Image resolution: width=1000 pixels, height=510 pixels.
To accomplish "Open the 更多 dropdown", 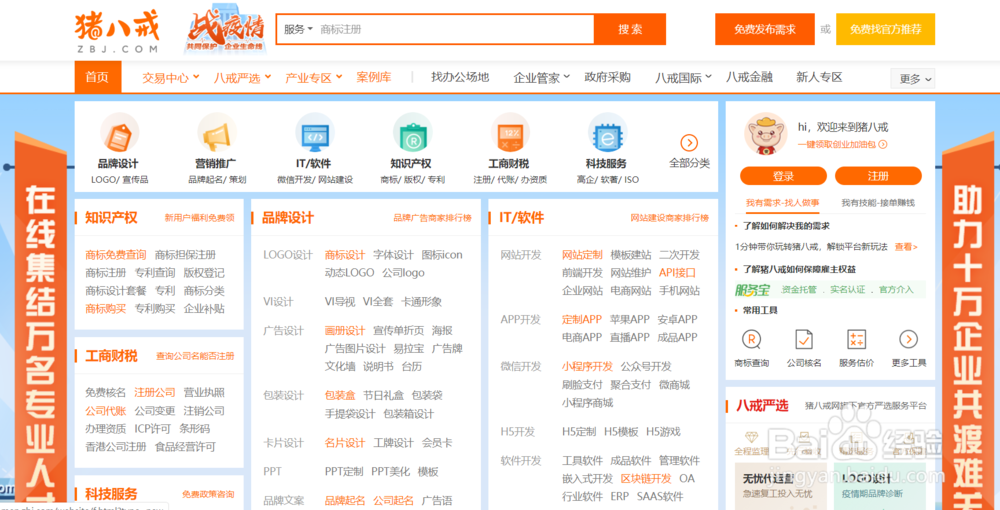I will (913, 79).
